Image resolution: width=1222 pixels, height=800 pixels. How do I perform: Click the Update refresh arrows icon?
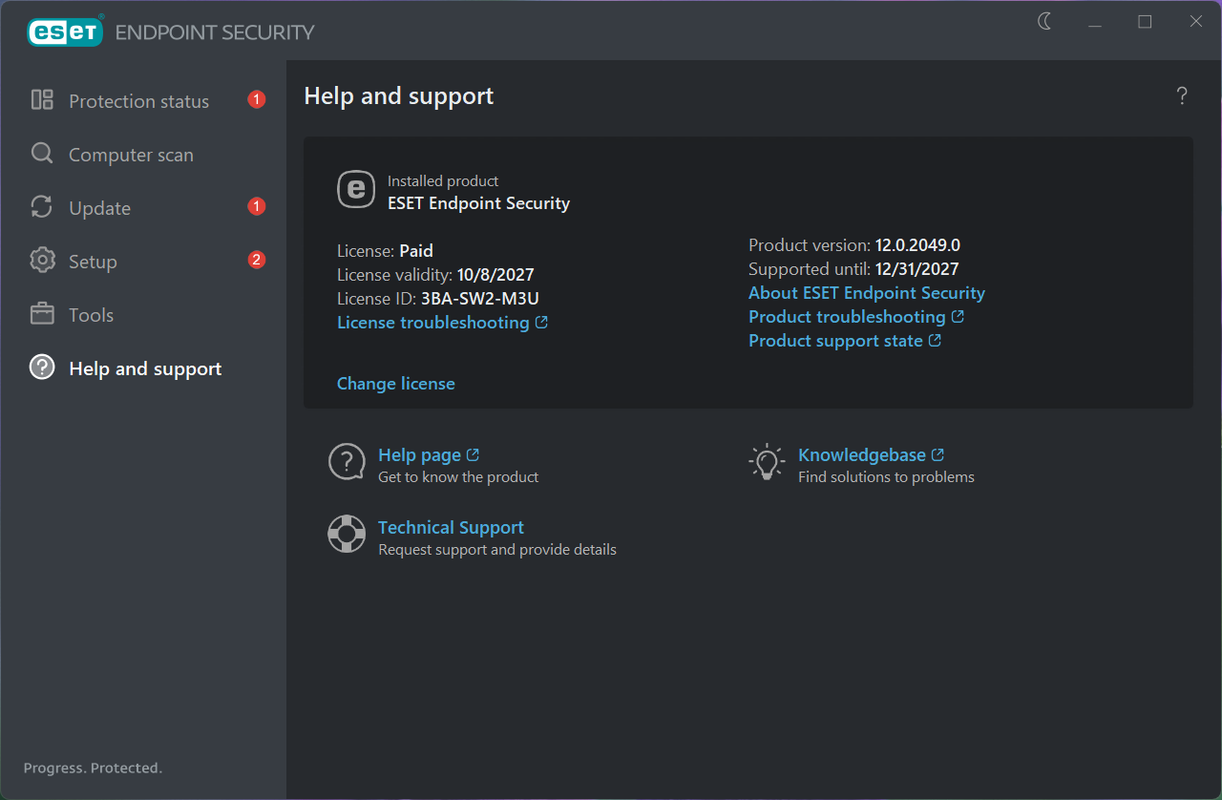(x=42, y=207)
